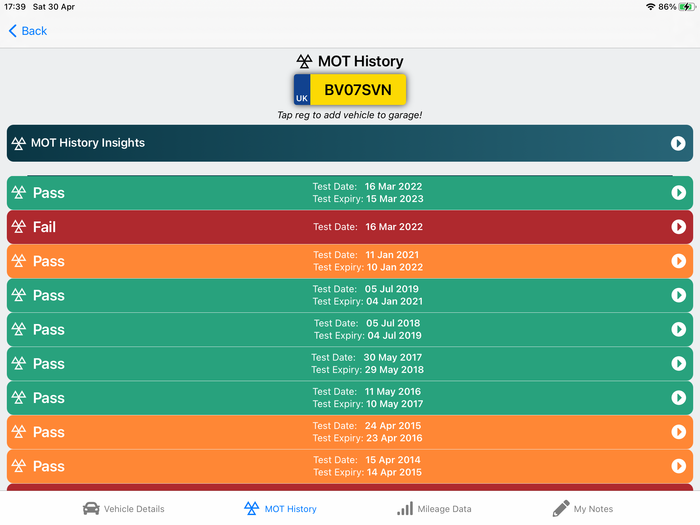Open arrow for Fail test 16 Mar 2022
Image resolution: width=700 pixels, height=525 pixels.
pyautogui.click(x=678, y=227)
